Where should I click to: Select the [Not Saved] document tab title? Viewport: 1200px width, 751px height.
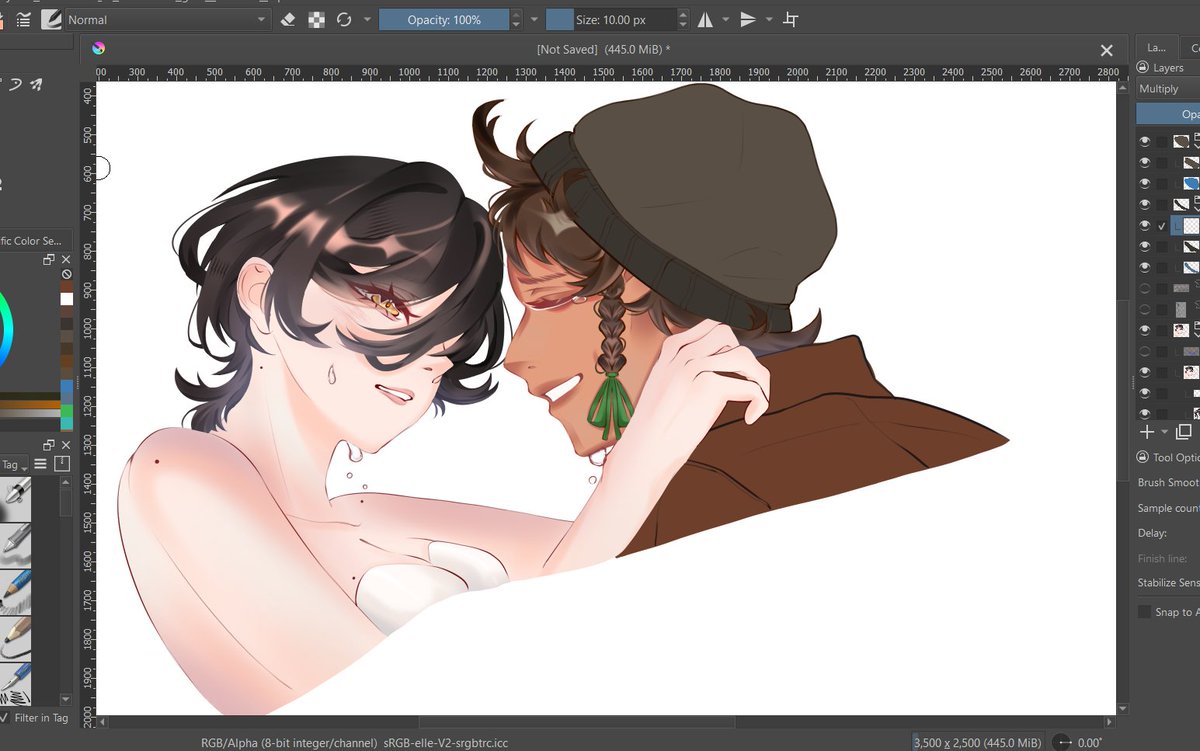(604, 49)
